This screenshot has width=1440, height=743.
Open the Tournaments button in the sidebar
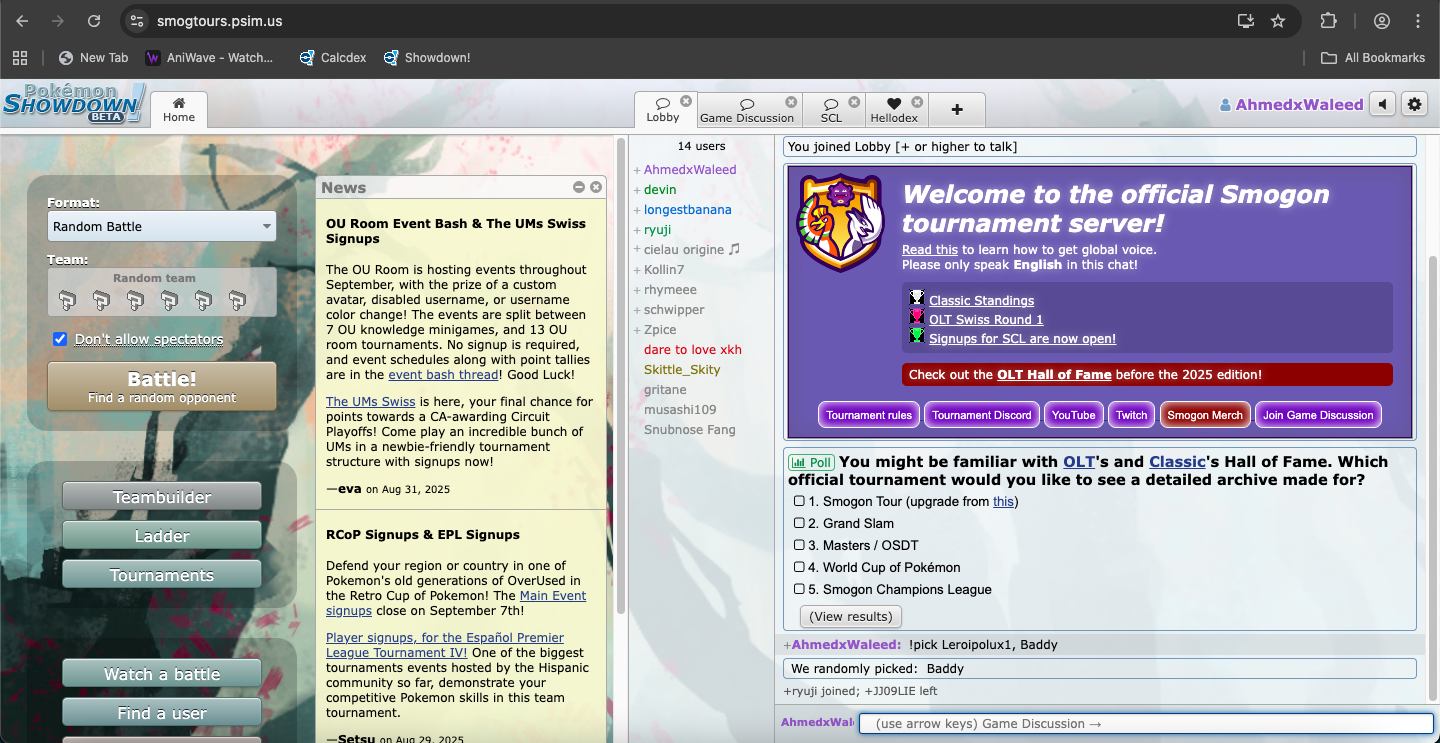[x=162, y=575]
